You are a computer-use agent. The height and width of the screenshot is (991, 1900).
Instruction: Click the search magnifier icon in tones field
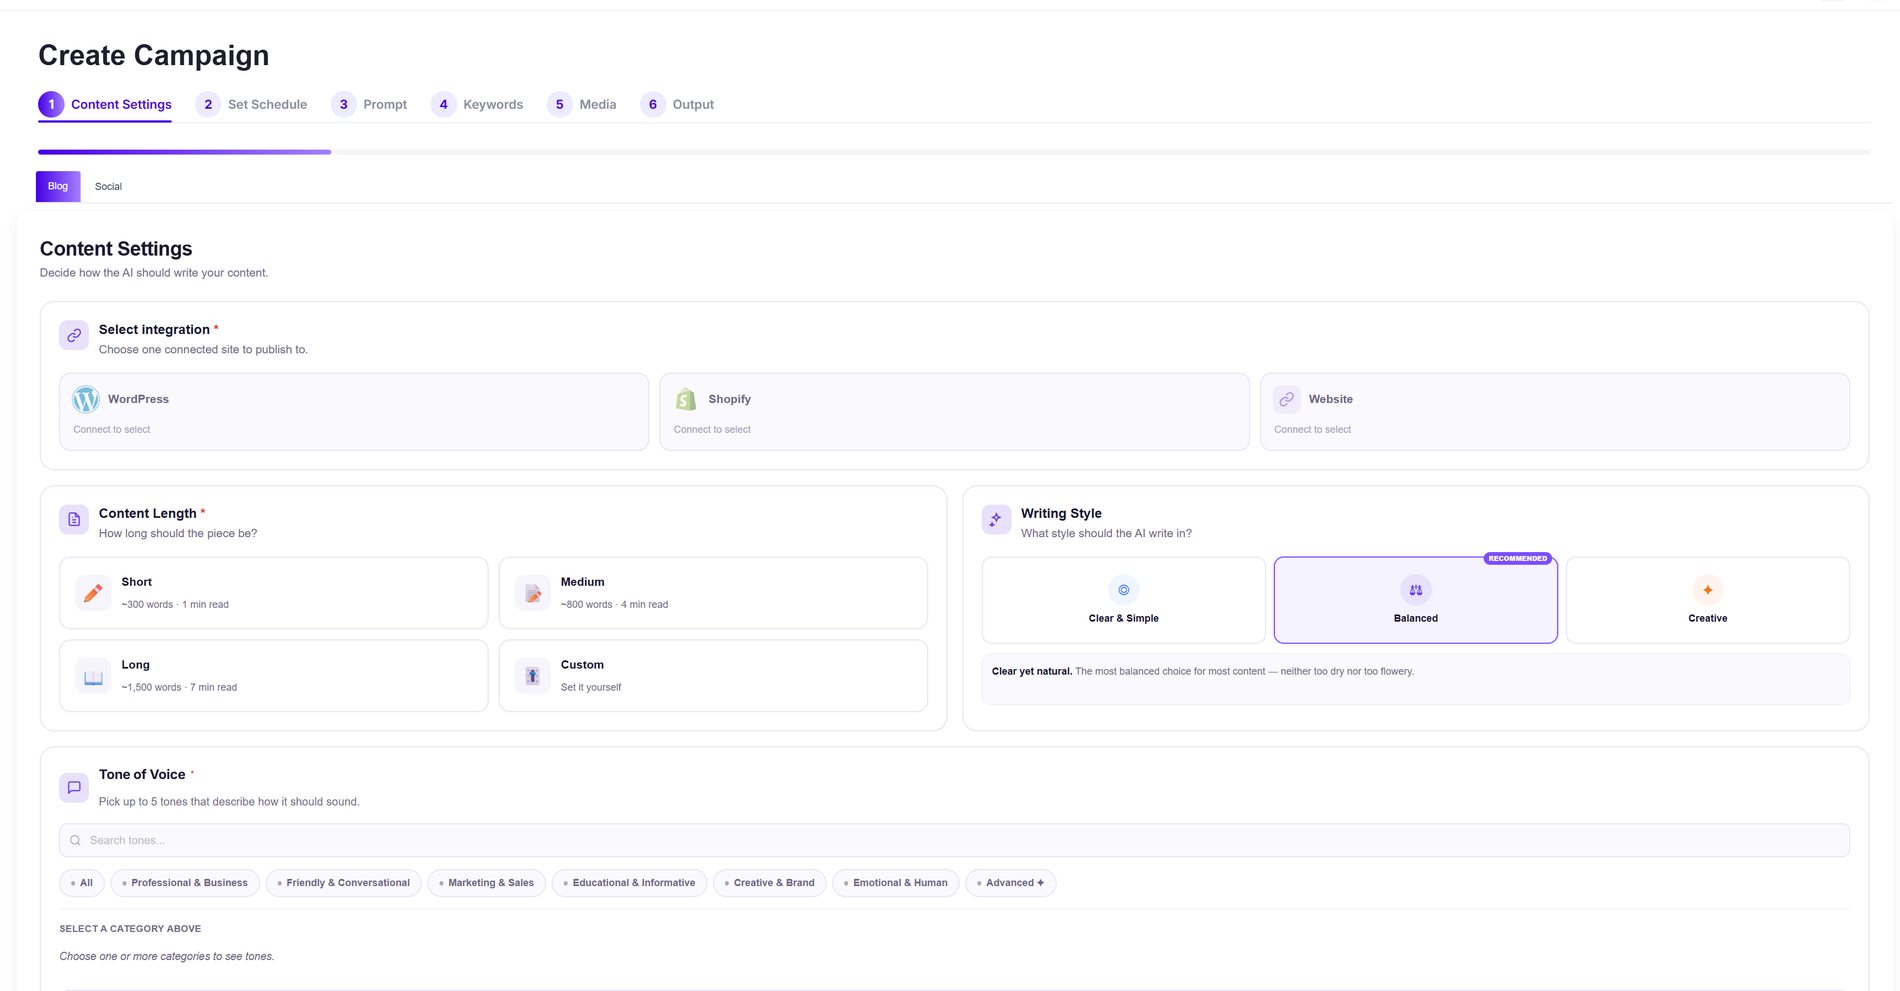(x=75, y=840)
